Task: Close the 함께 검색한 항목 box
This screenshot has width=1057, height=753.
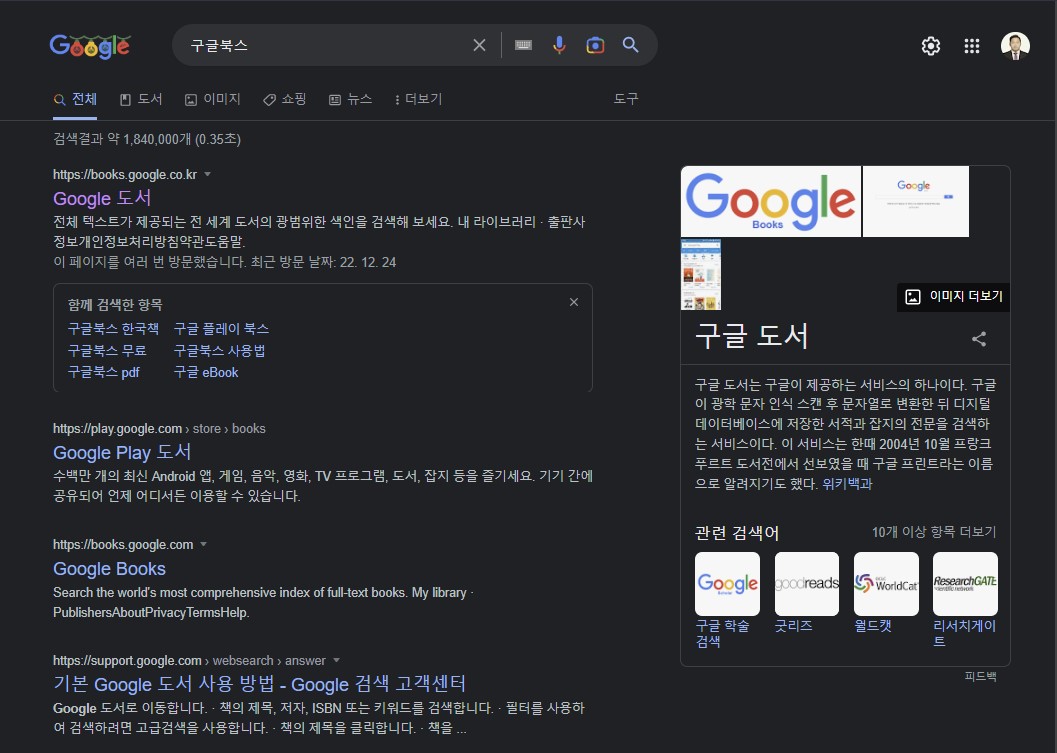Action: point(574,302)
